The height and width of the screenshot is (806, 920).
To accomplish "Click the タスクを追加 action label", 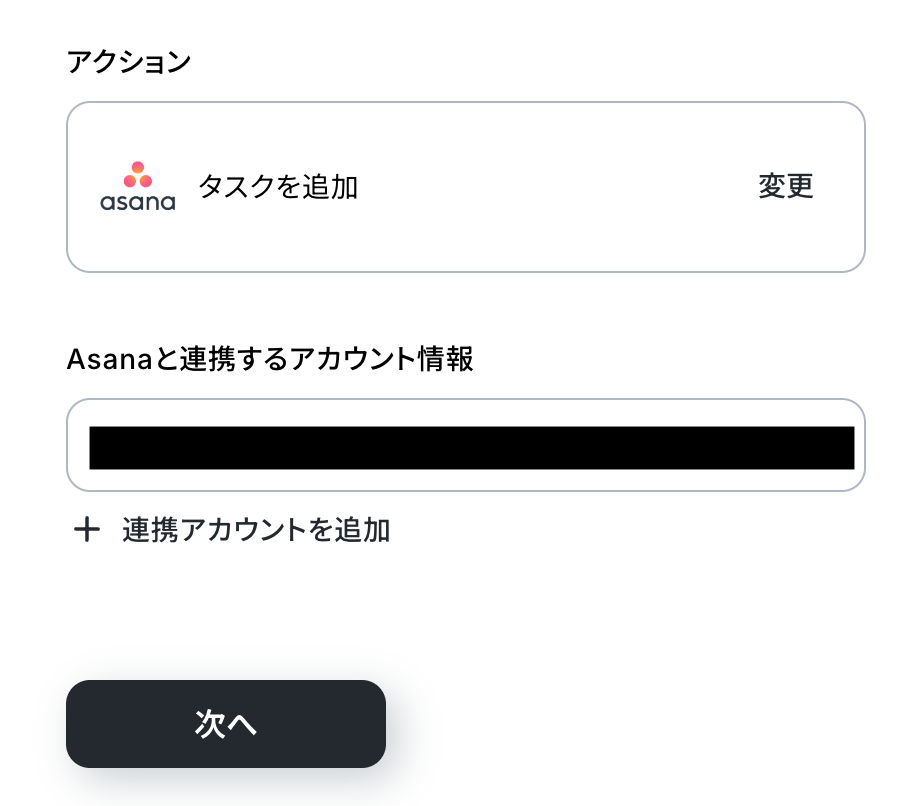I will pos(278,187).
